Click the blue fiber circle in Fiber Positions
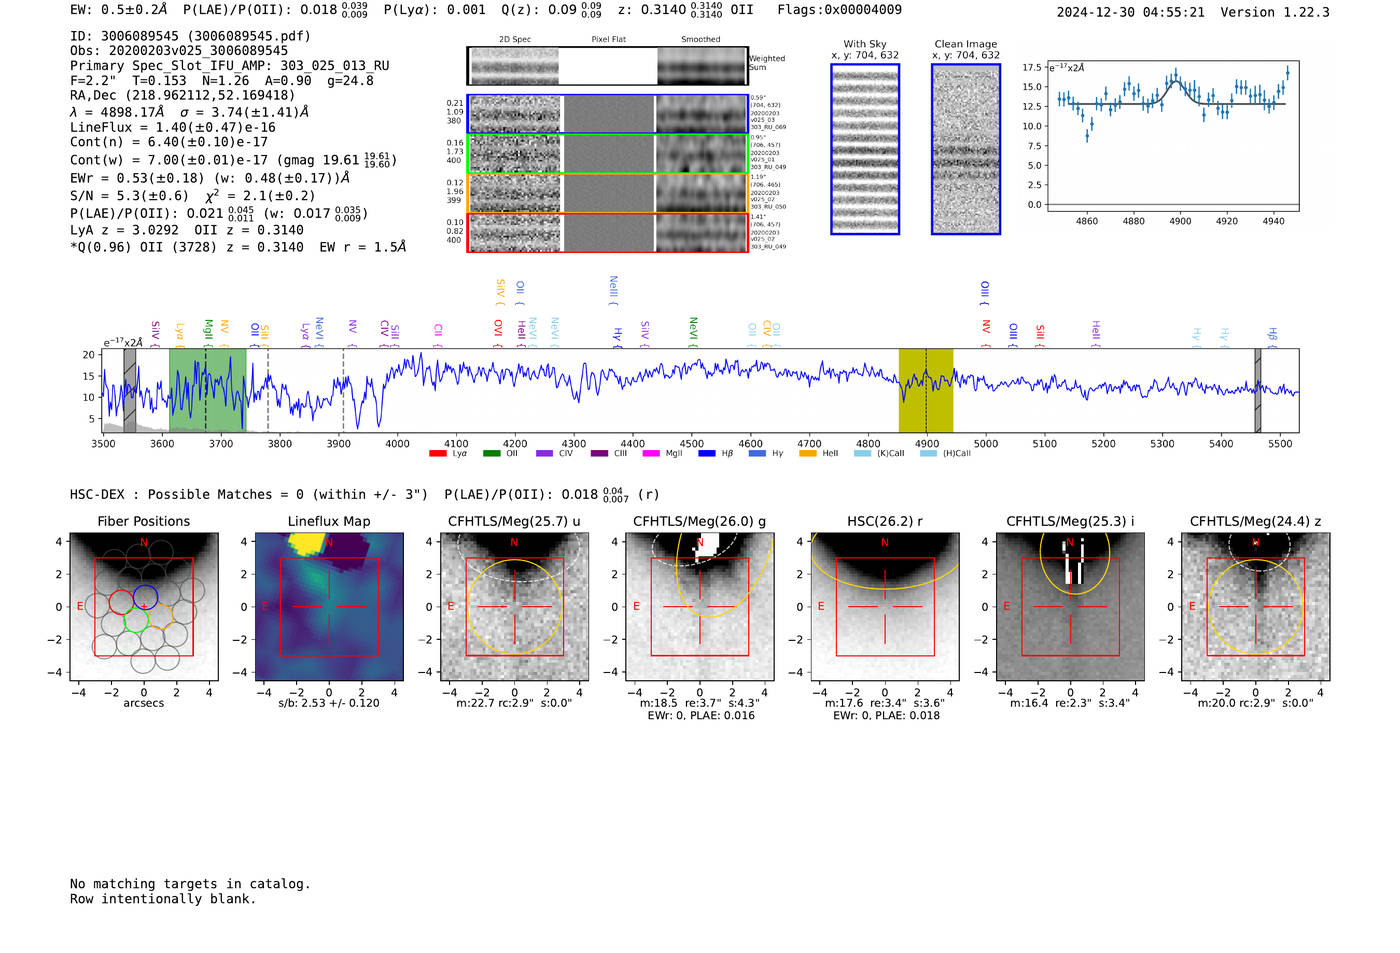1400x953 pixels. click(x=145, y=597)
